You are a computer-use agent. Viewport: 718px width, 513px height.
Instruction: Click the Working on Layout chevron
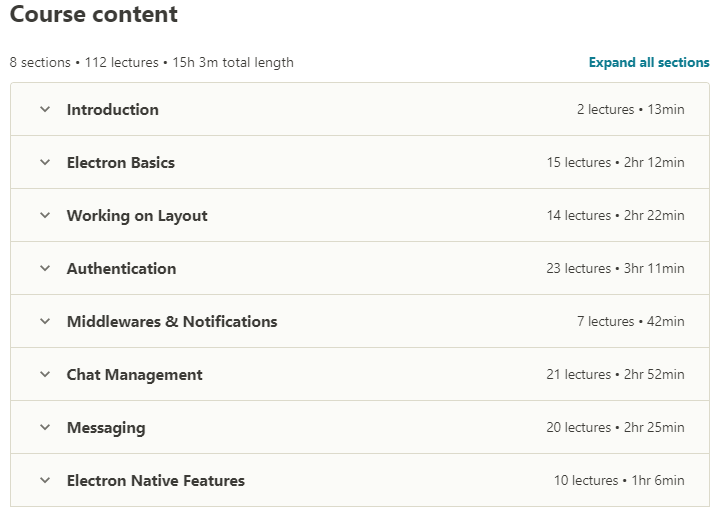(45, 215)
